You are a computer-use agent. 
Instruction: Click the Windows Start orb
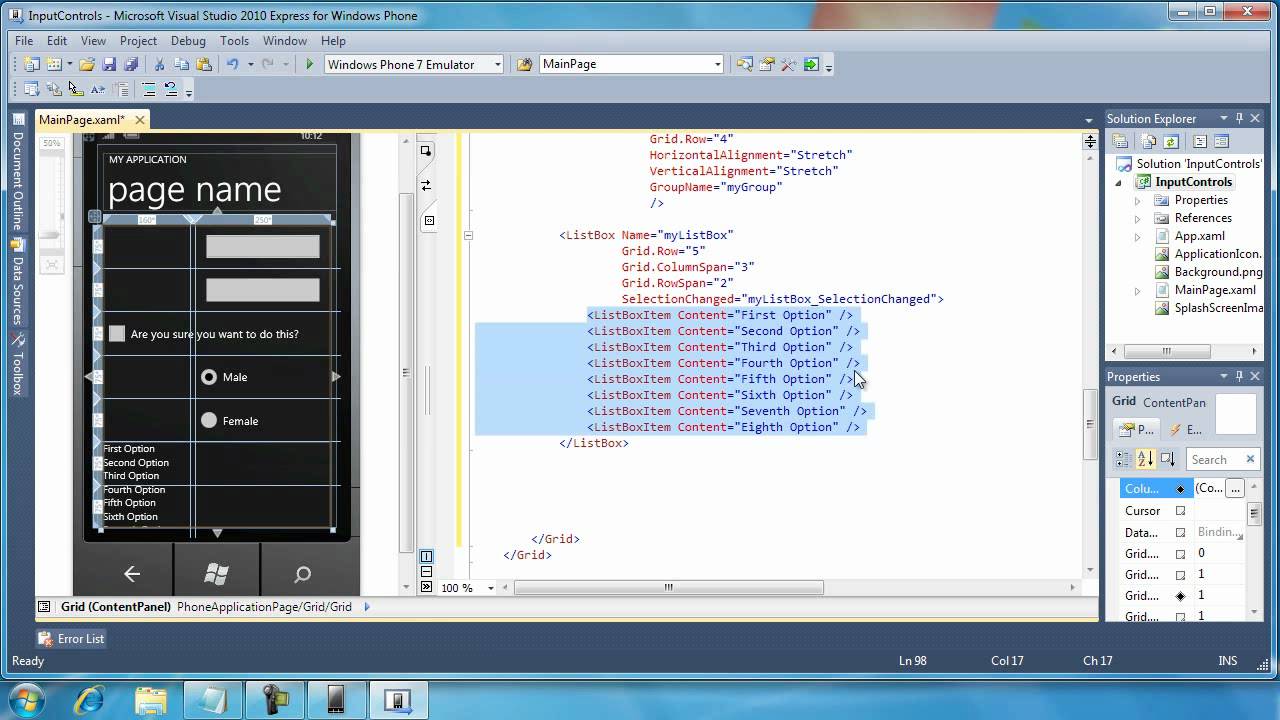pyautogui.click(x=27, y=699)
